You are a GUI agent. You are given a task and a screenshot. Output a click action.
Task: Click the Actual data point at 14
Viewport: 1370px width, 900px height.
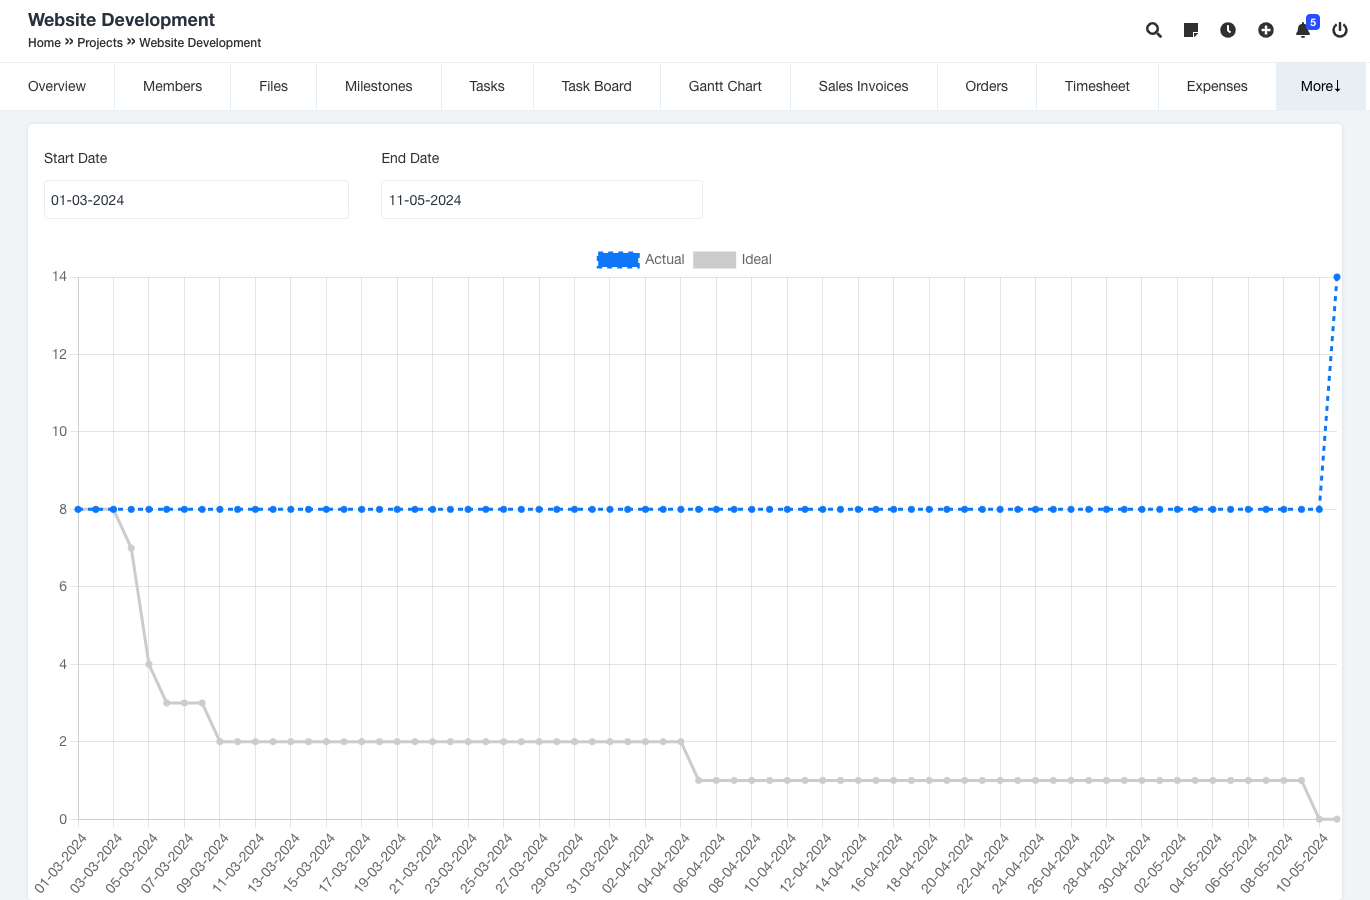[x=1337, y=277]
